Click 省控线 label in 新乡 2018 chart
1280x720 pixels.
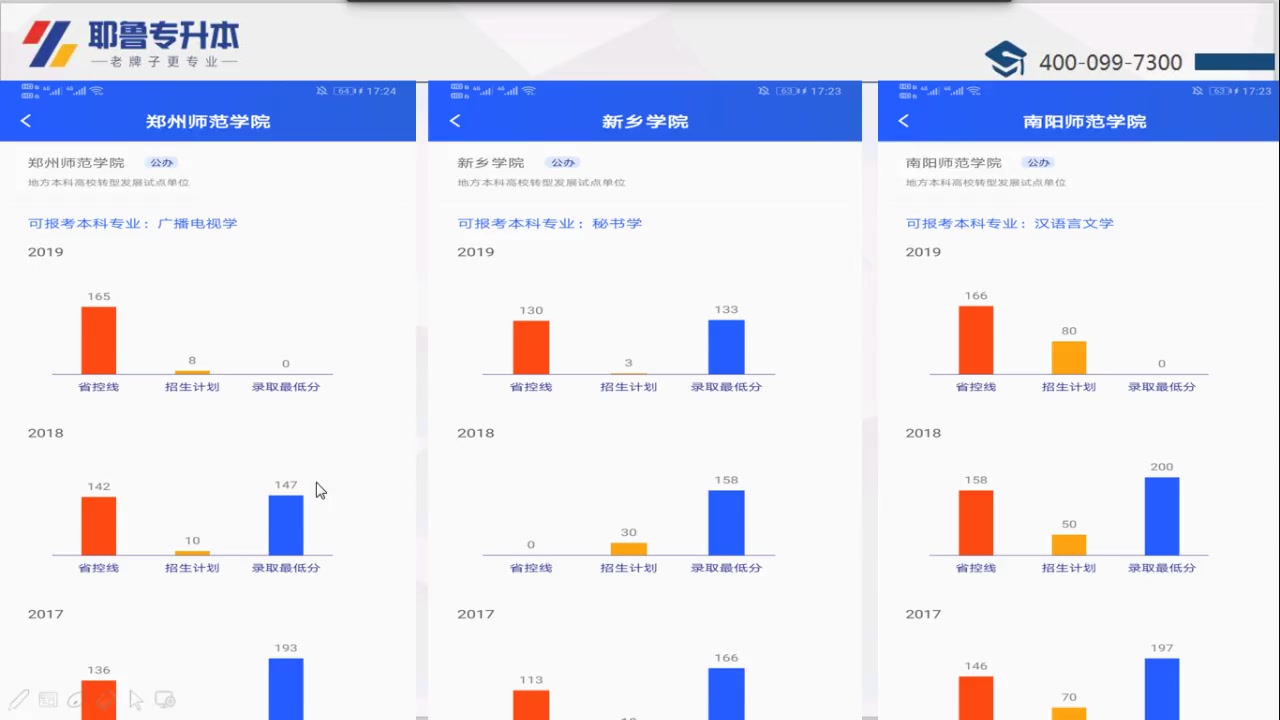531,568
